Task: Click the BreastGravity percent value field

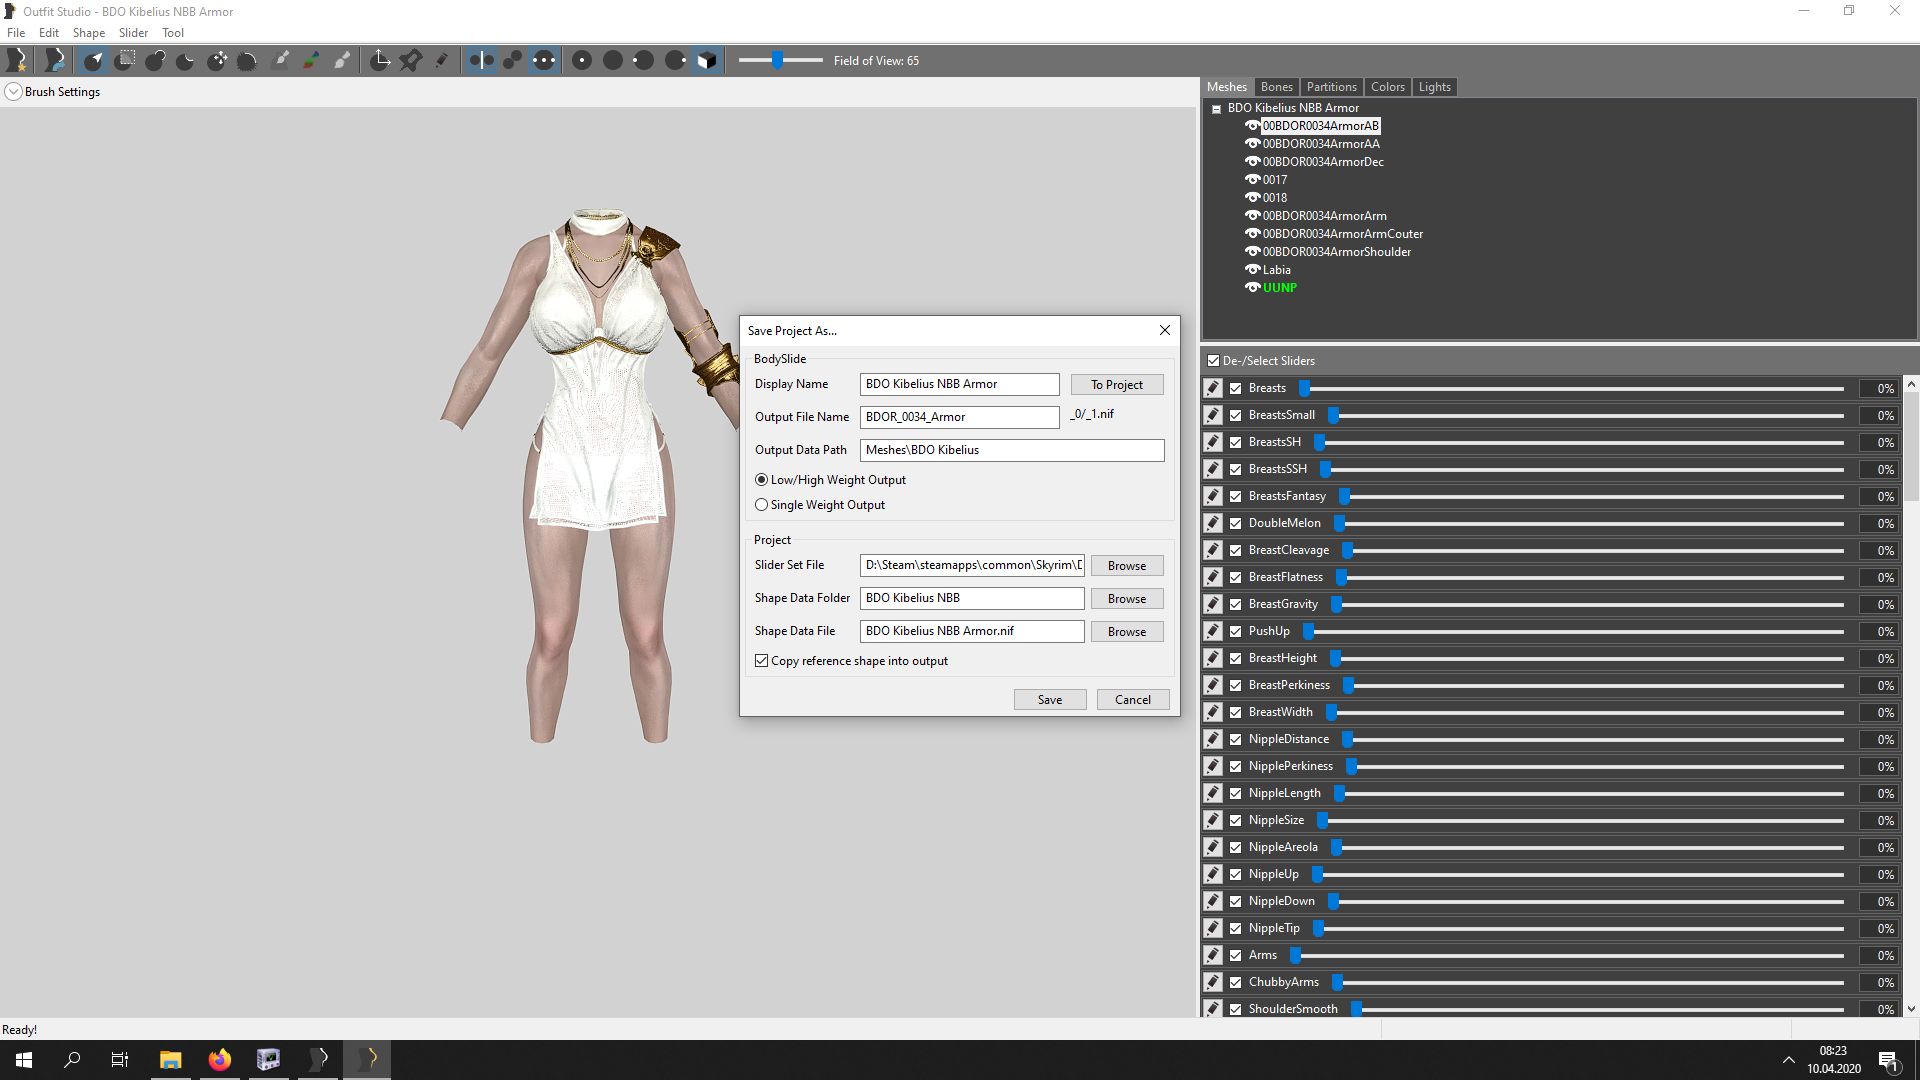Action: (1880, 604)
